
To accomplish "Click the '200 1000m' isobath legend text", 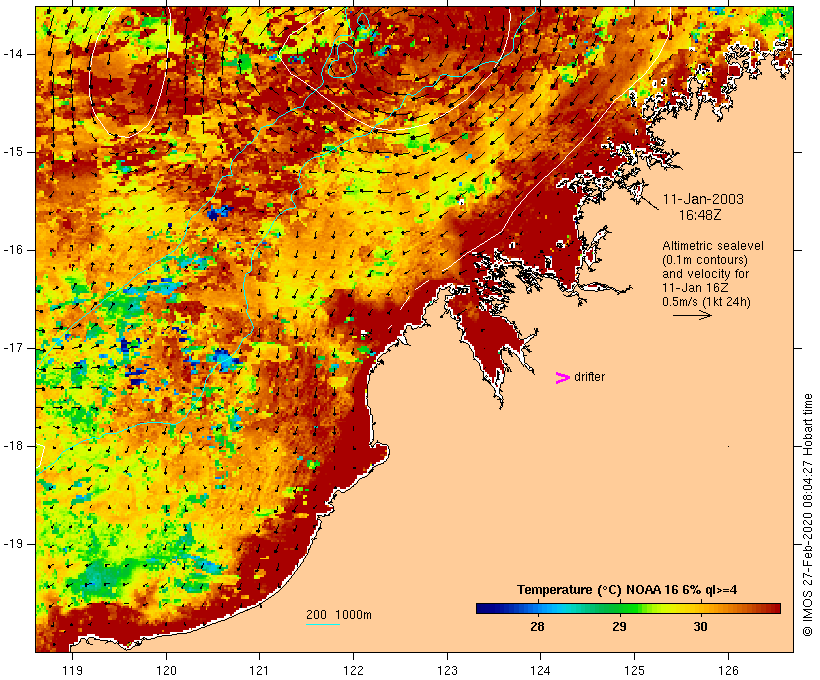I will pos(339,615).
